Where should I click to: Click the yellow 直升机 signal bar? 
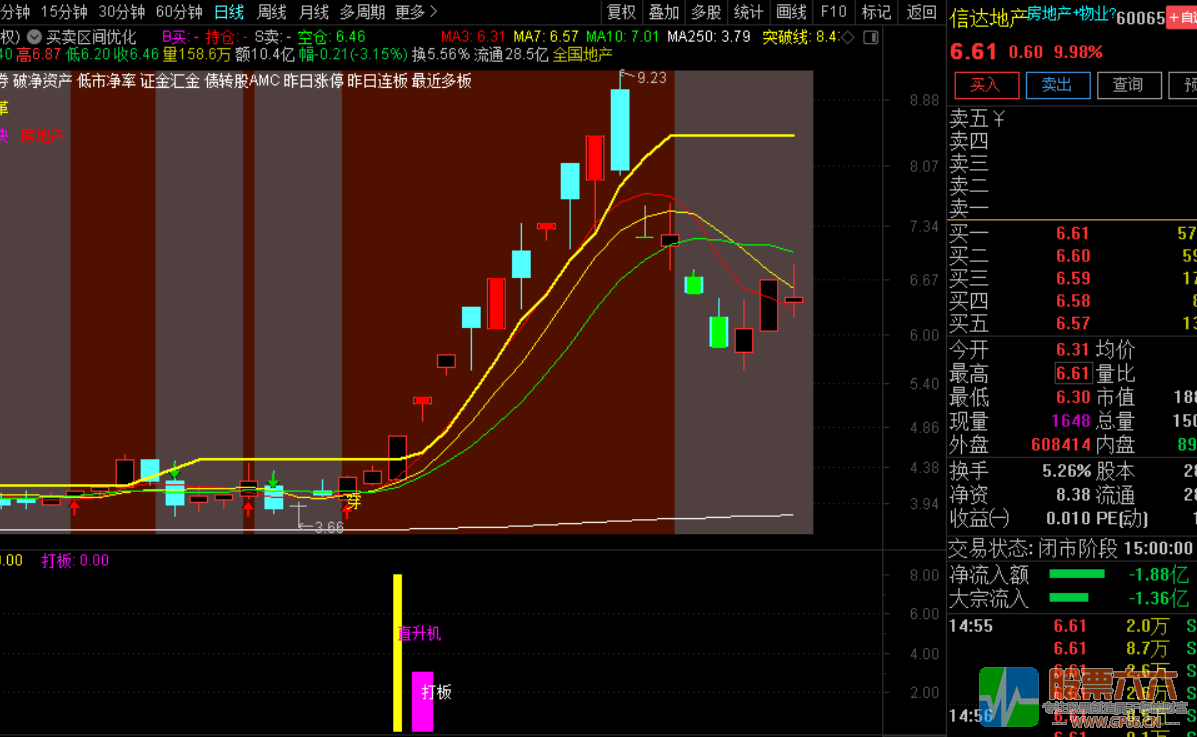(397, 650)
